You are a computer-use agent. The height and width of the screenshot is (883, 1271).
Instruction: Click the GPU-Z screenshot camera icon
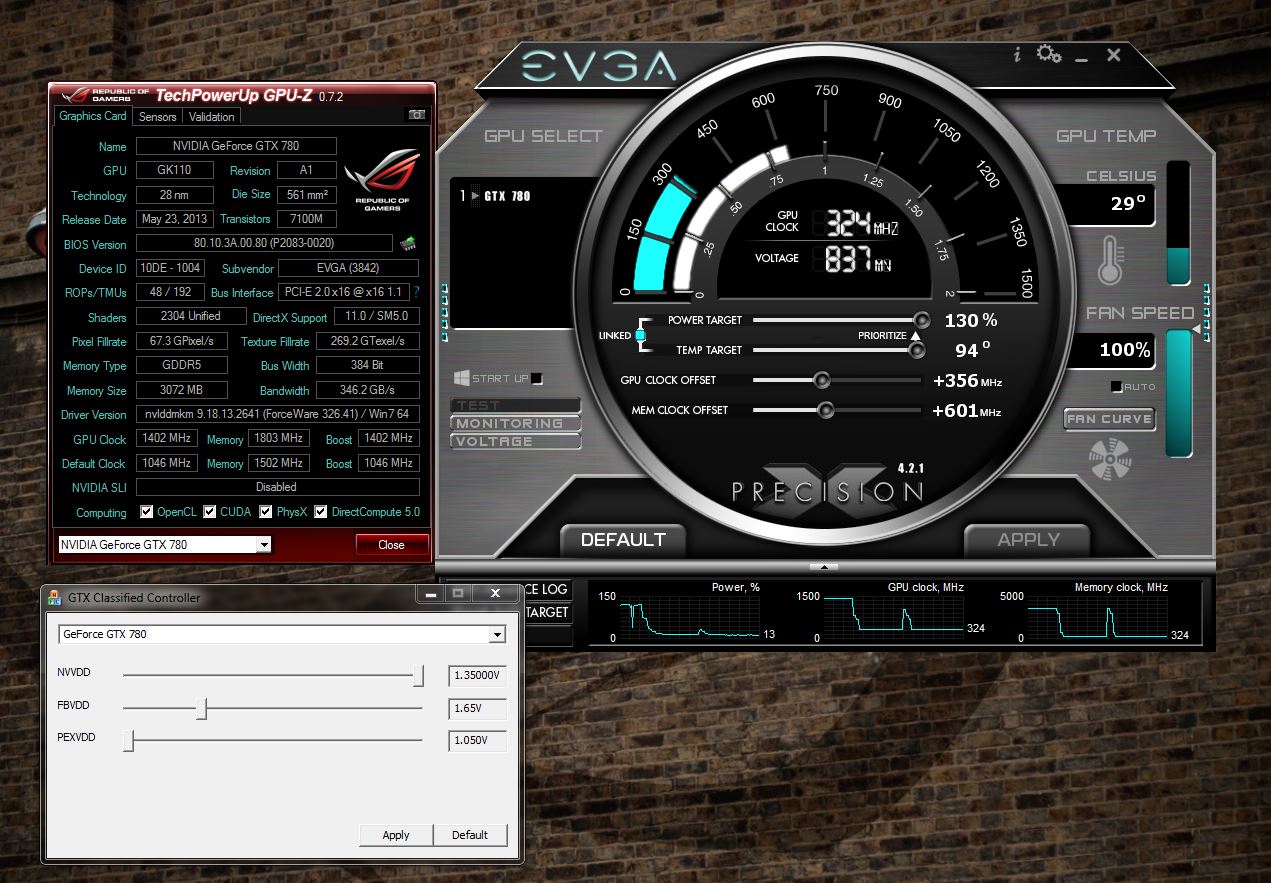(x=417, y=115)
